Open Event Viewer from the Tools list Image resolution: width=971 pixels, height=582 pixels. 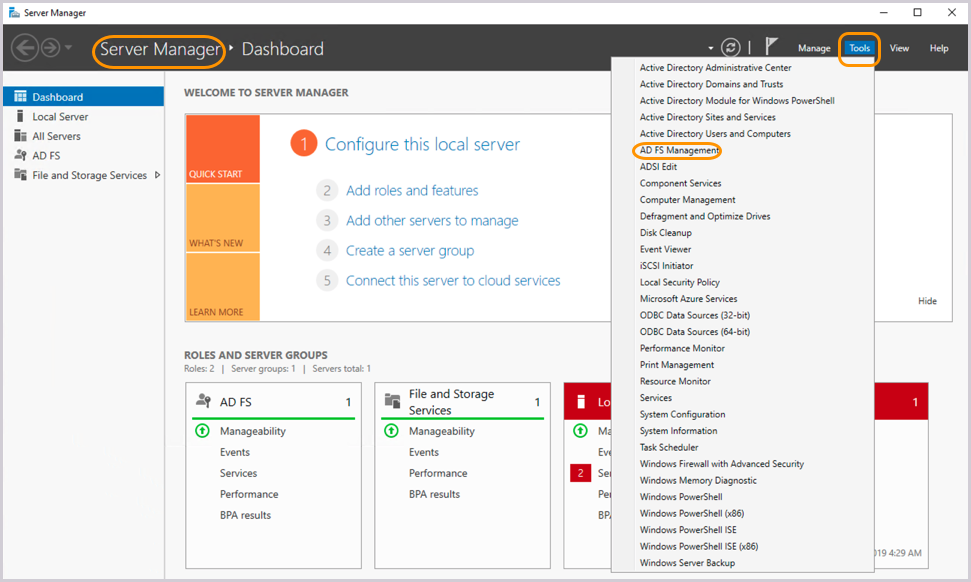click(x=665, y=249)
